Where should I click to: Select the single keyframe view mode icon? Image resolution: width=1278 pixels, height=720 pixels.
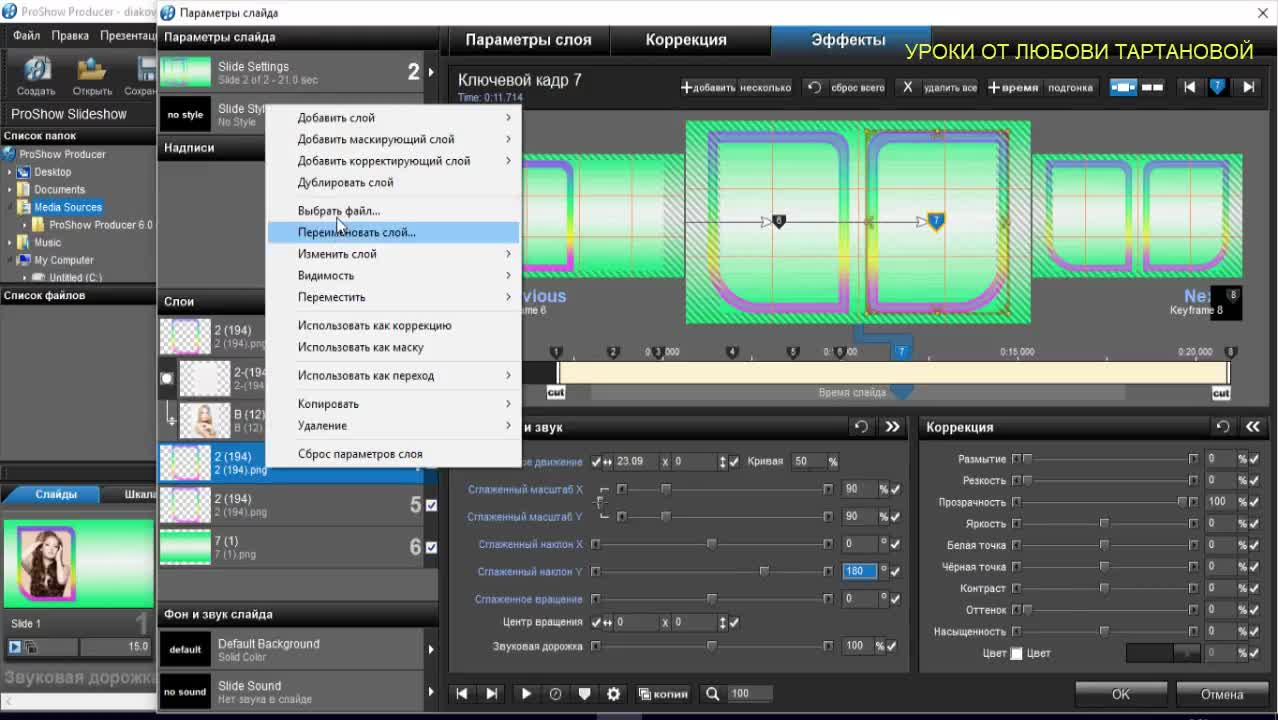1124,88
